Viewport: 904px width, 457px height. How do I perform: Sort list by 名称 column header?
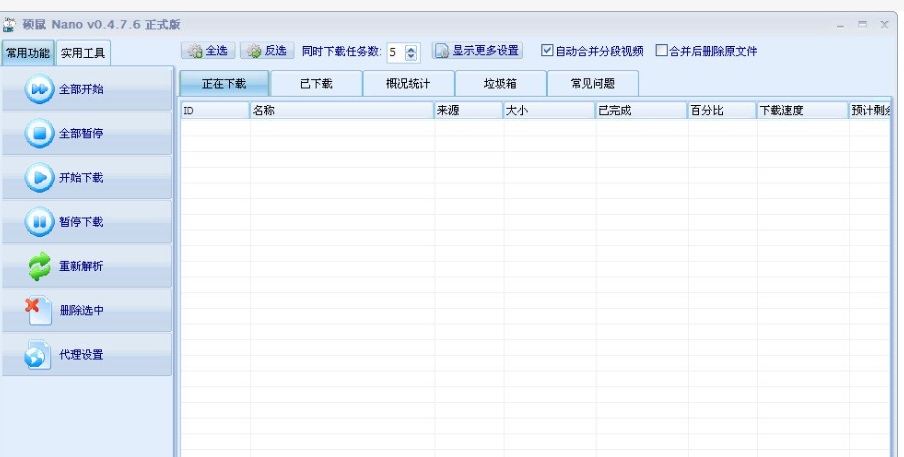tap(340, 111)
